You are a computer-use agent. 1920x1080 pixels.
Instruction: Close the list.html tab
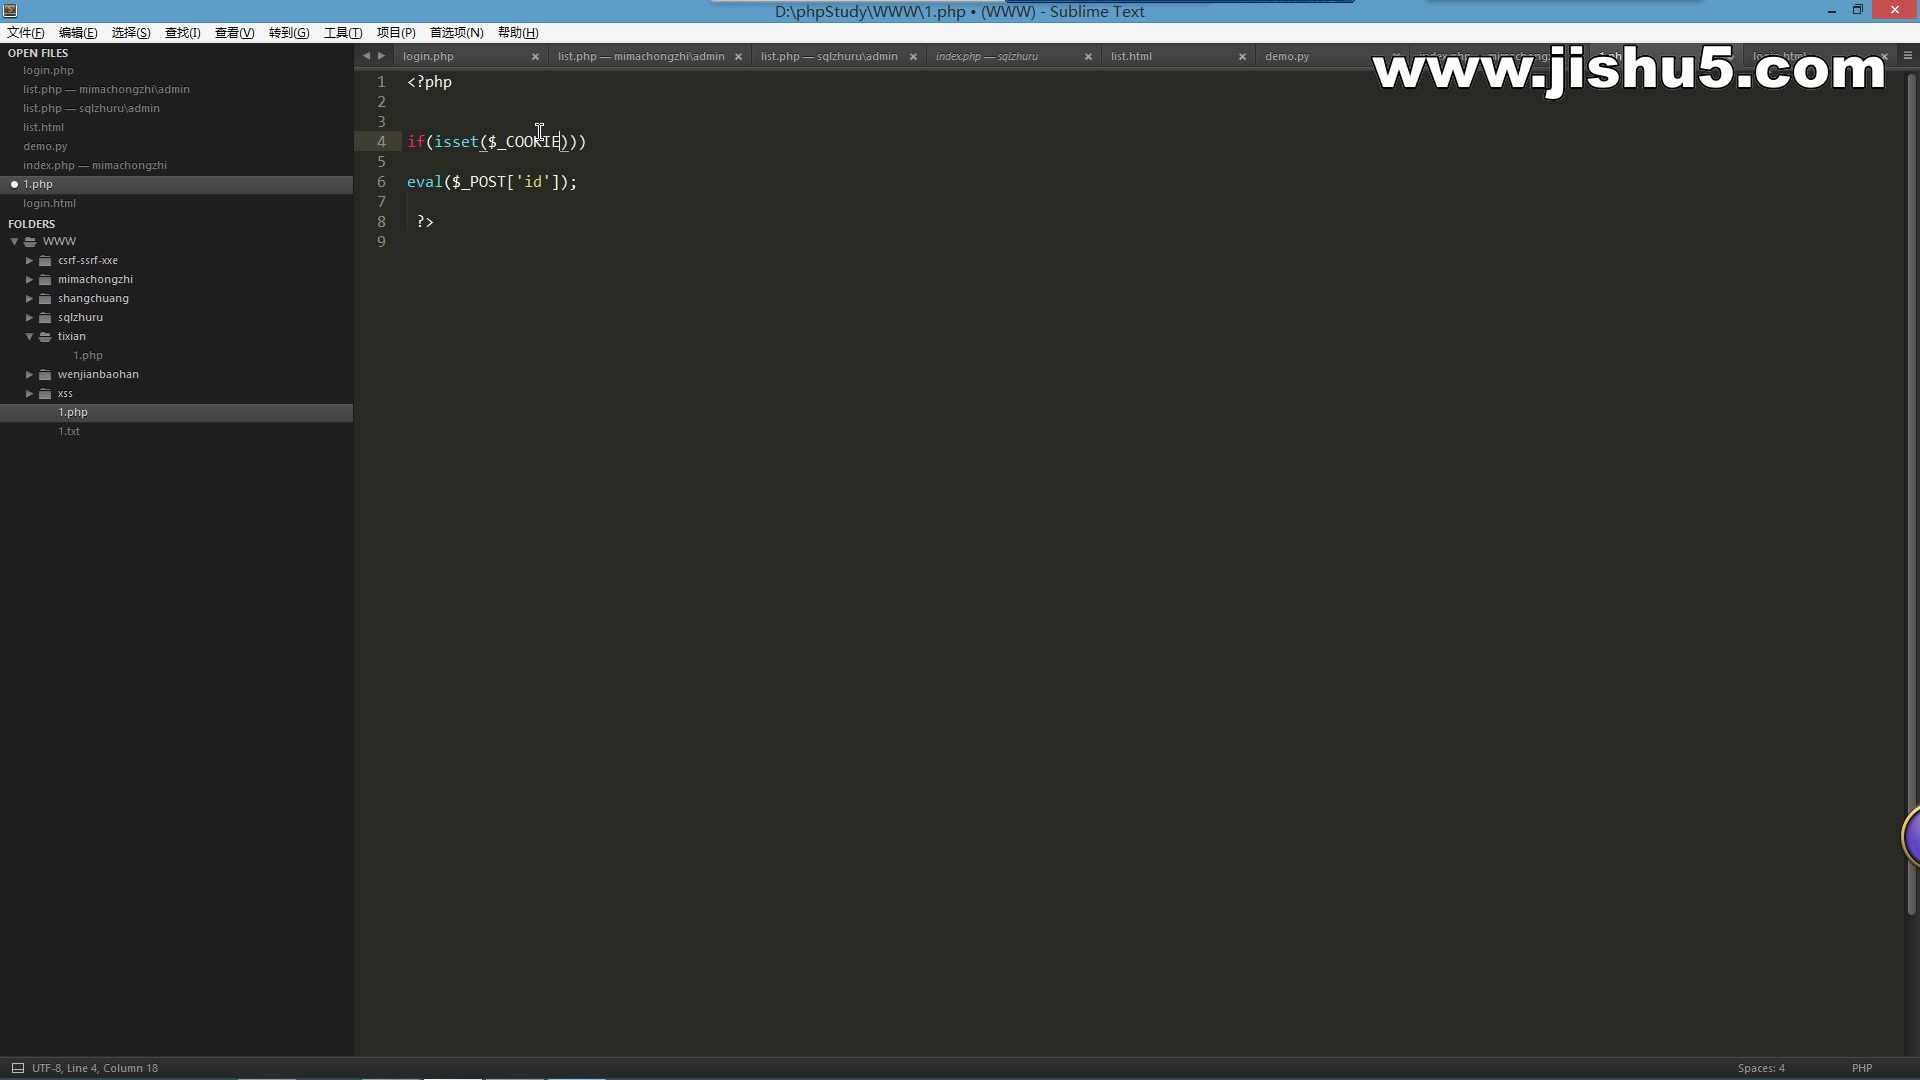1242,57
